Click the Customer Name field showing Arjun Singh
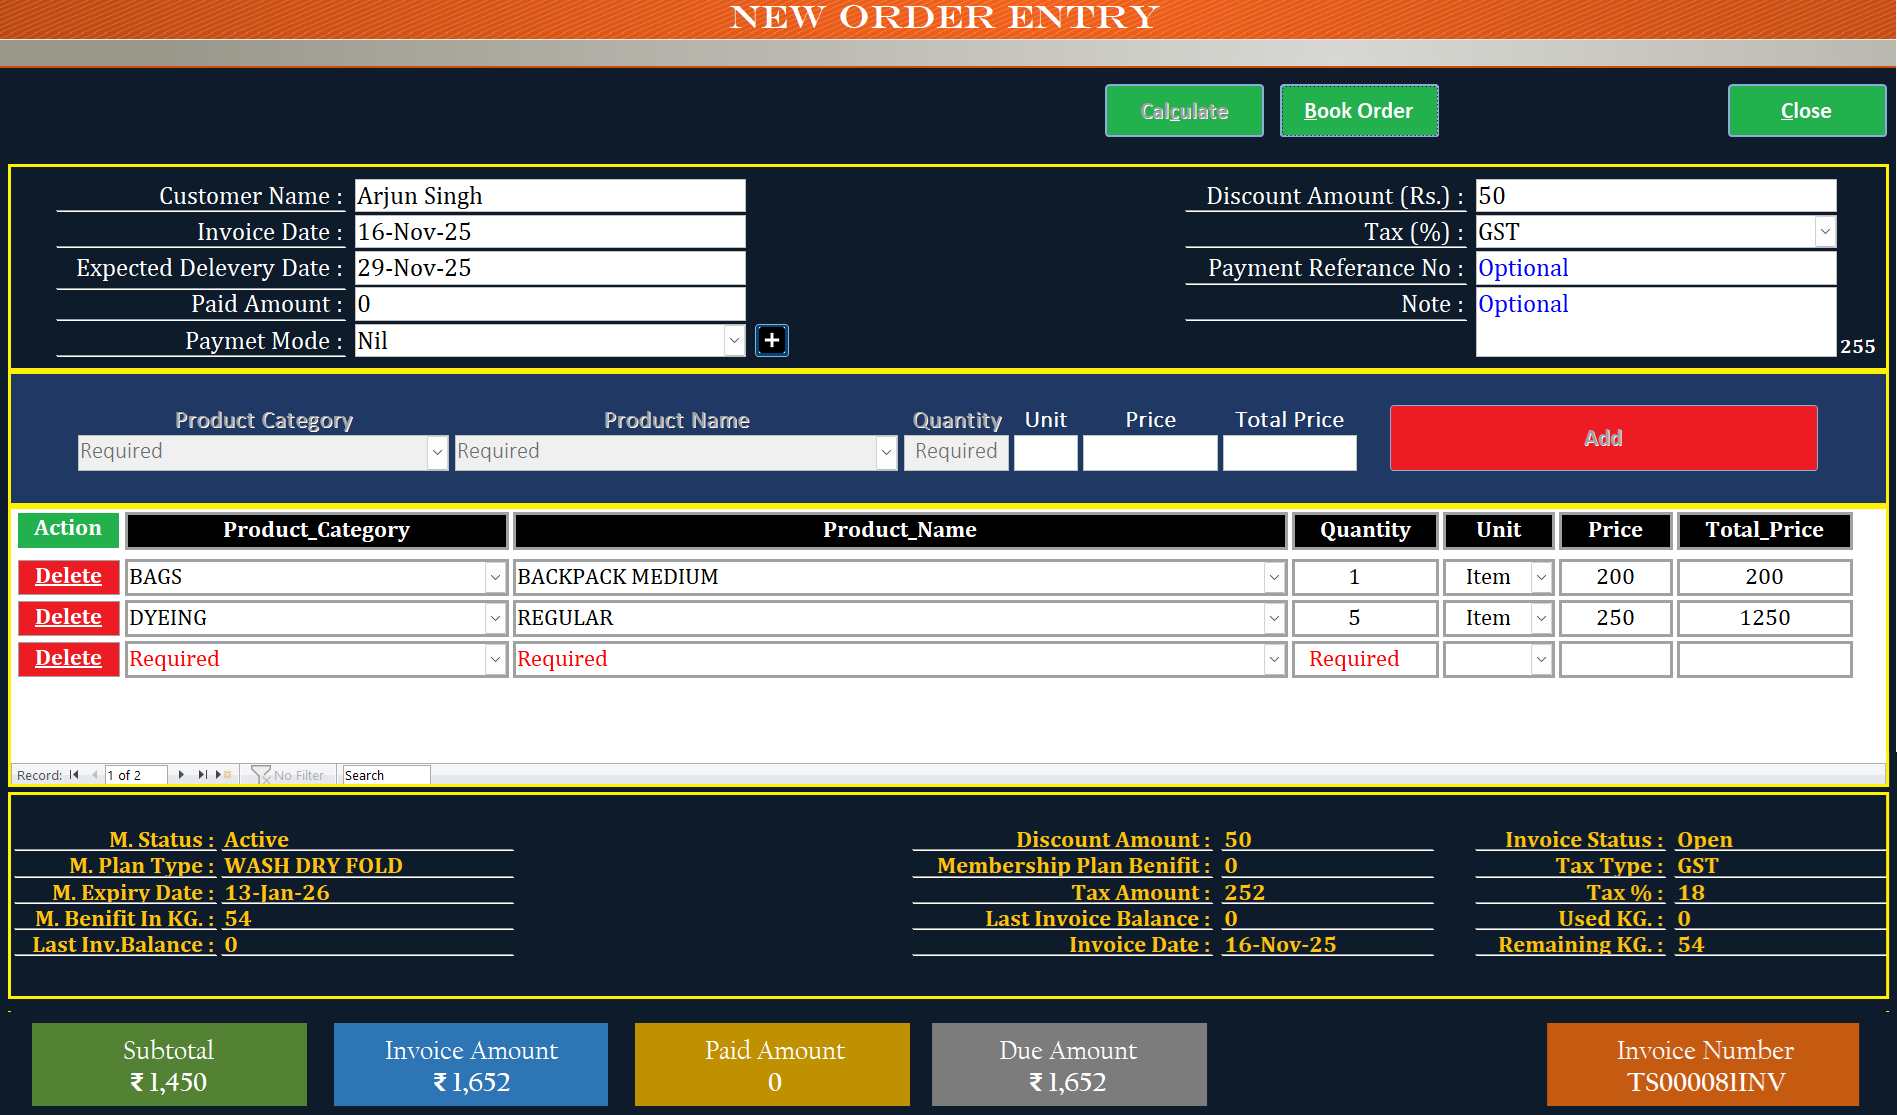The height and width of the screenshot is (1115, 1897). click(x=549, y=195)
